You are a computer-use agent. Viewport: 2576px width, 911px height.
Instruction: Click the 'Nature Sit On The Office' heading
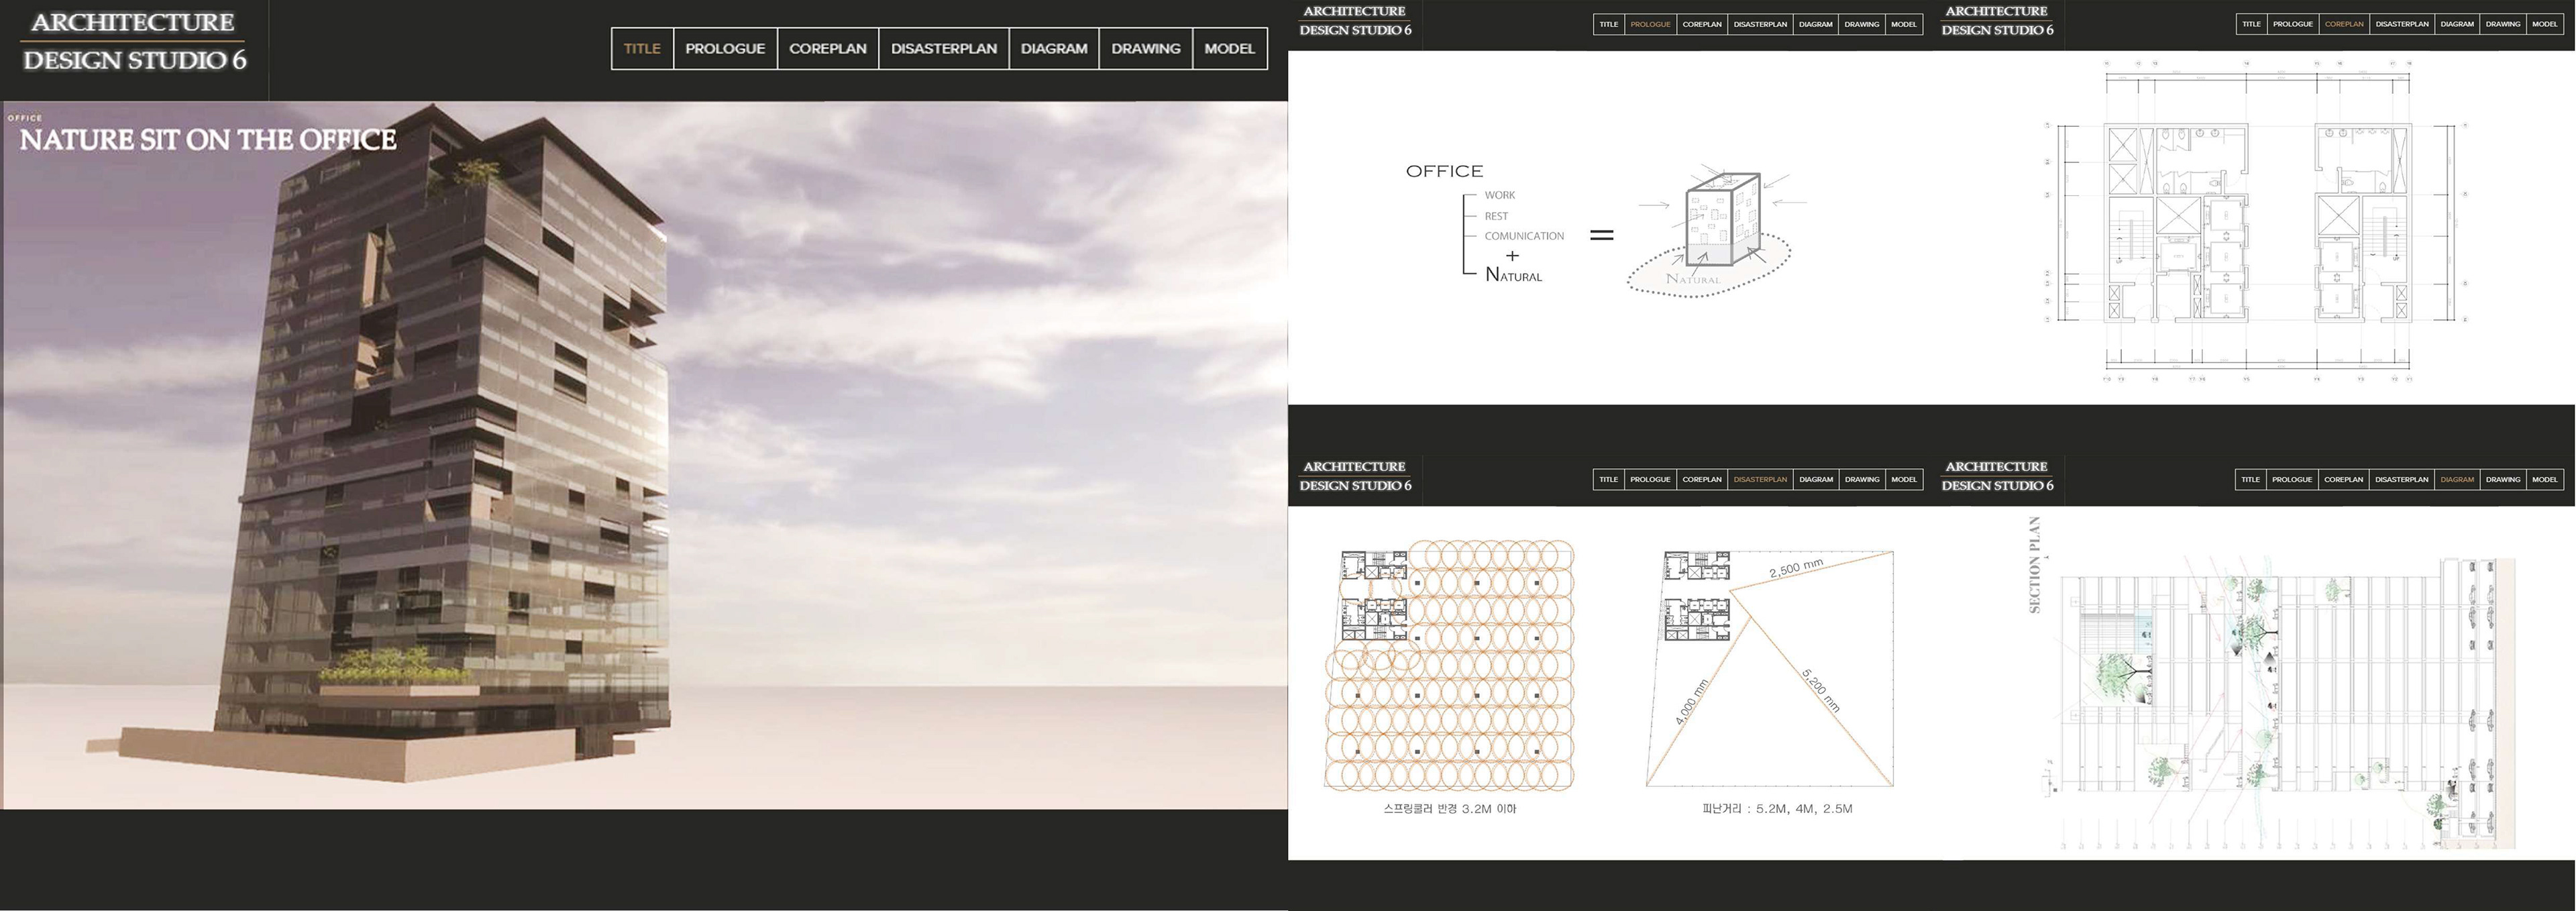[208, 140]
